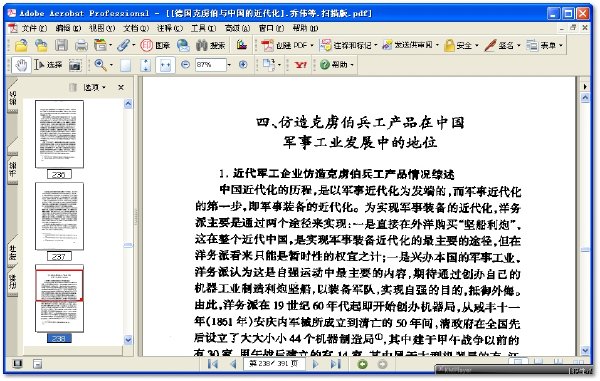The height and width of the screenshot is (381, 600).
Task: Click the green previous view arrow
Action: (x=362, y=364)
